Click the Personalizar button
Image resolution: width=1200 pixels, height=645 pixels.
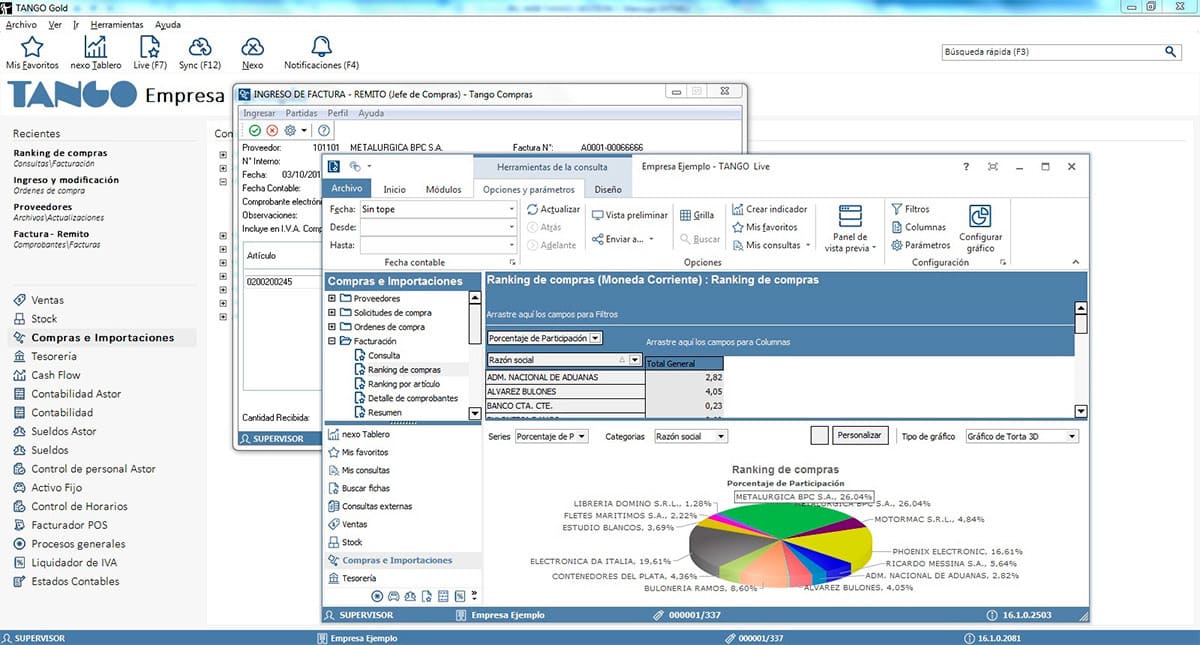pos(861,436)
